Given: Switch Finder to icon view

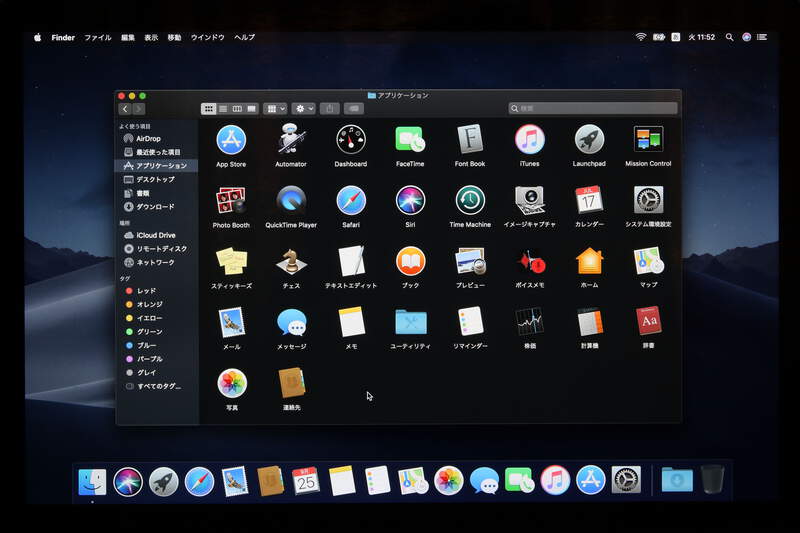Looking at the screenshot, I should click(x=208, y=109).
